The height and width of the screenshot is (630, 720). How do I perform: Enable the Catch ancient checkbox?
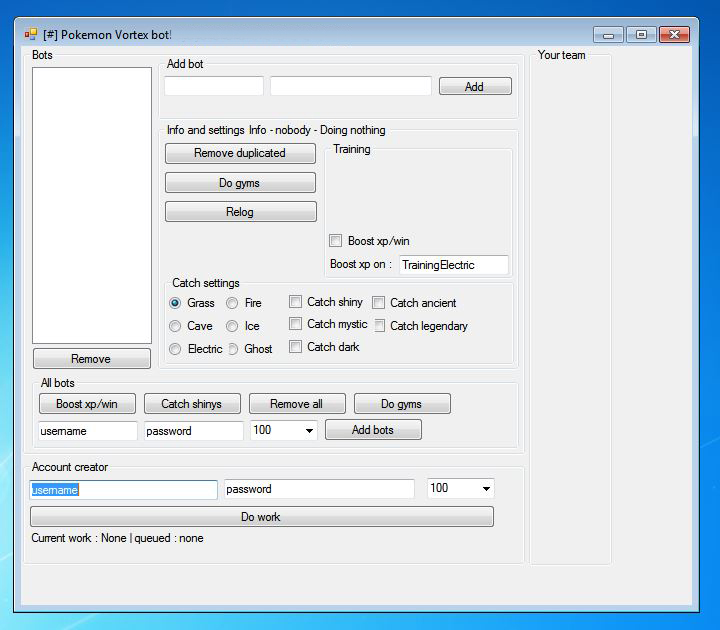click(x=378, y=303)
